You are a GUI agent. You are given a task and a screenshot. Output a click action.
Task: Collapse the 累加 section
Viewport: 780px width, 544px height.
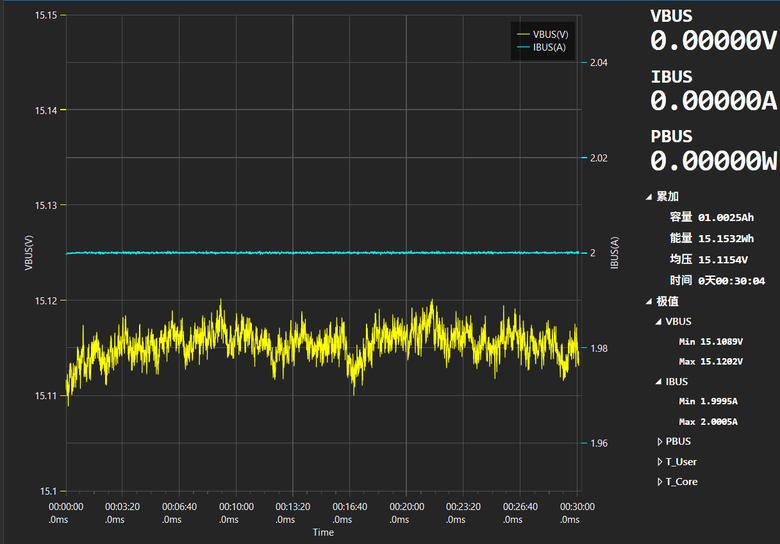click(x=649, y=197)
